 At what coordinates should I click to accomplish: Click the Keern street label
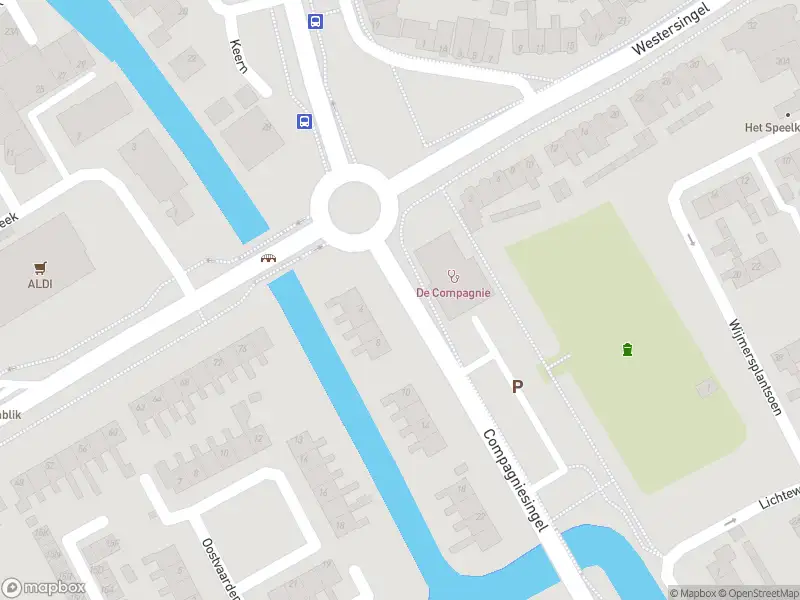coord(239,56)
